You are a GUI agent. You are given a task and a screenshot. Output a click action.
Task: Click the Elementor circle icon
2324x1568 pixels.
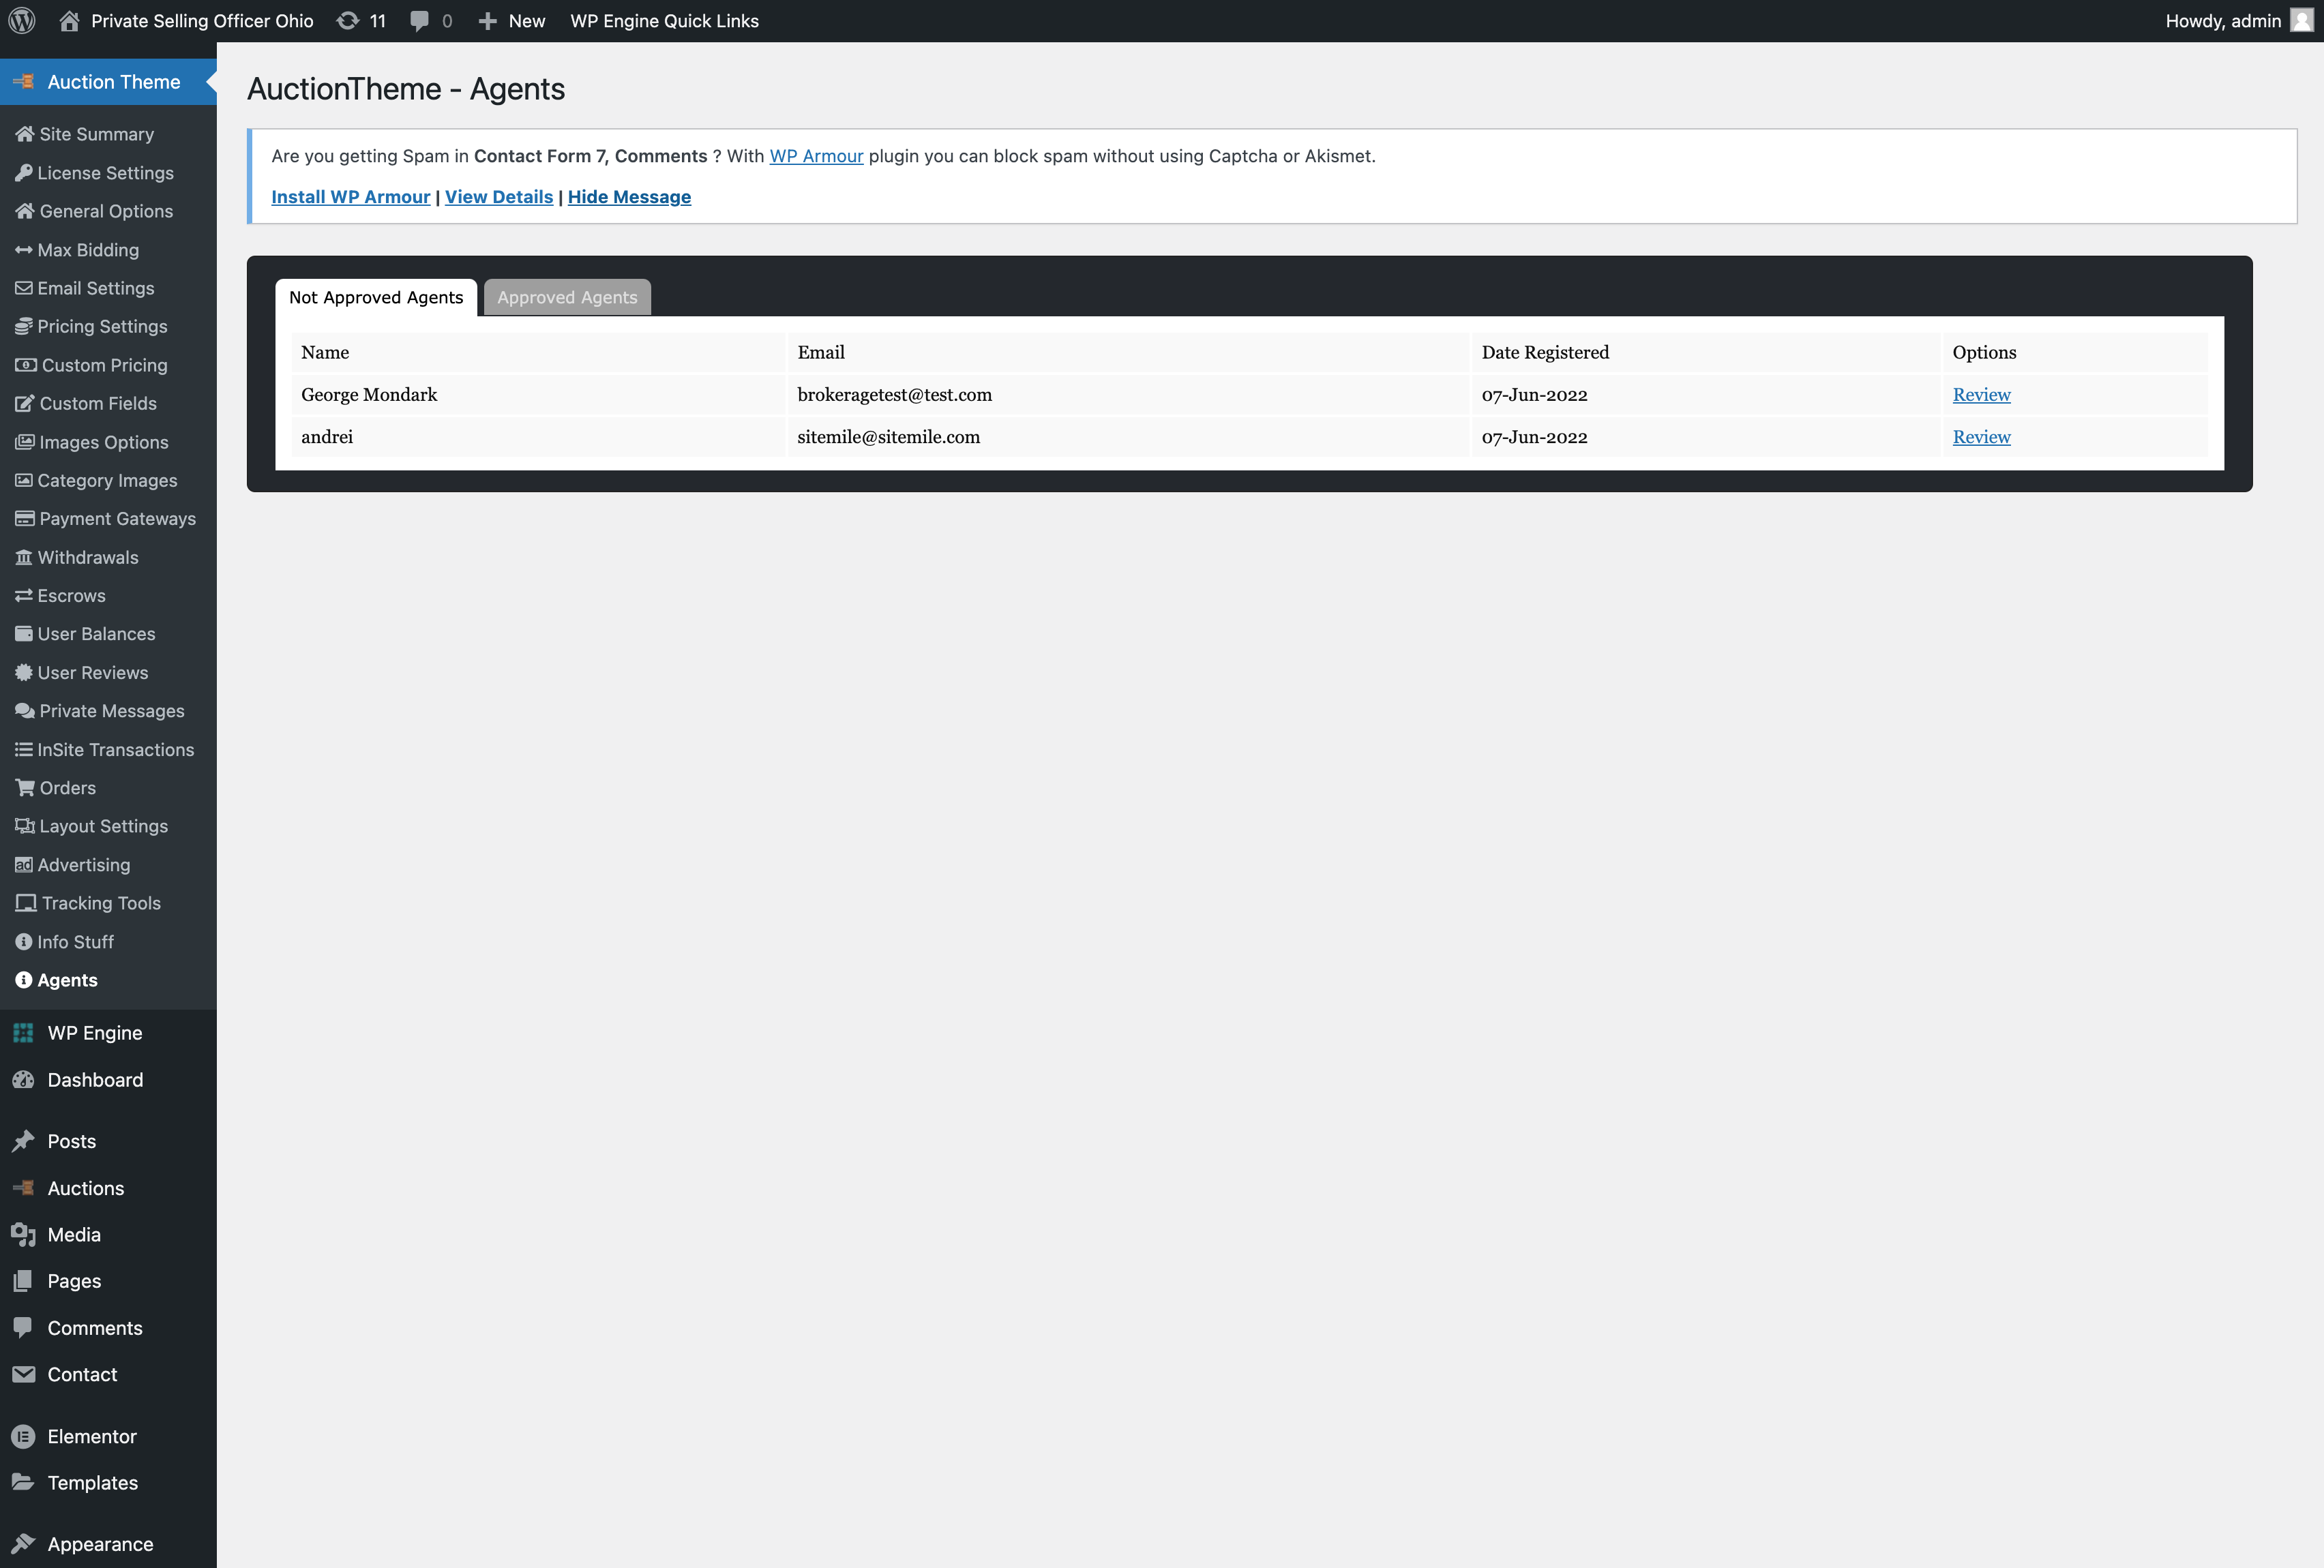click(23, 1436)
